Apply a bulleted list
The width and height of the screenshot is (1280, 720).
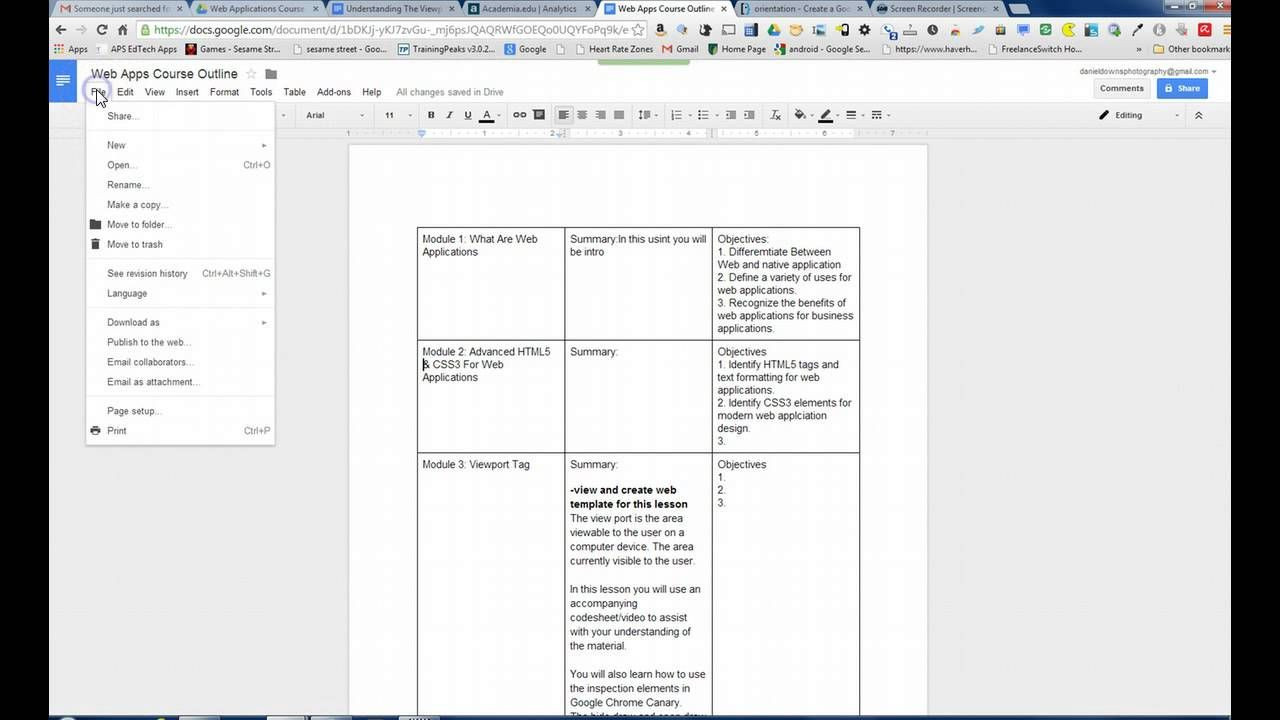[x=703, y=115]
